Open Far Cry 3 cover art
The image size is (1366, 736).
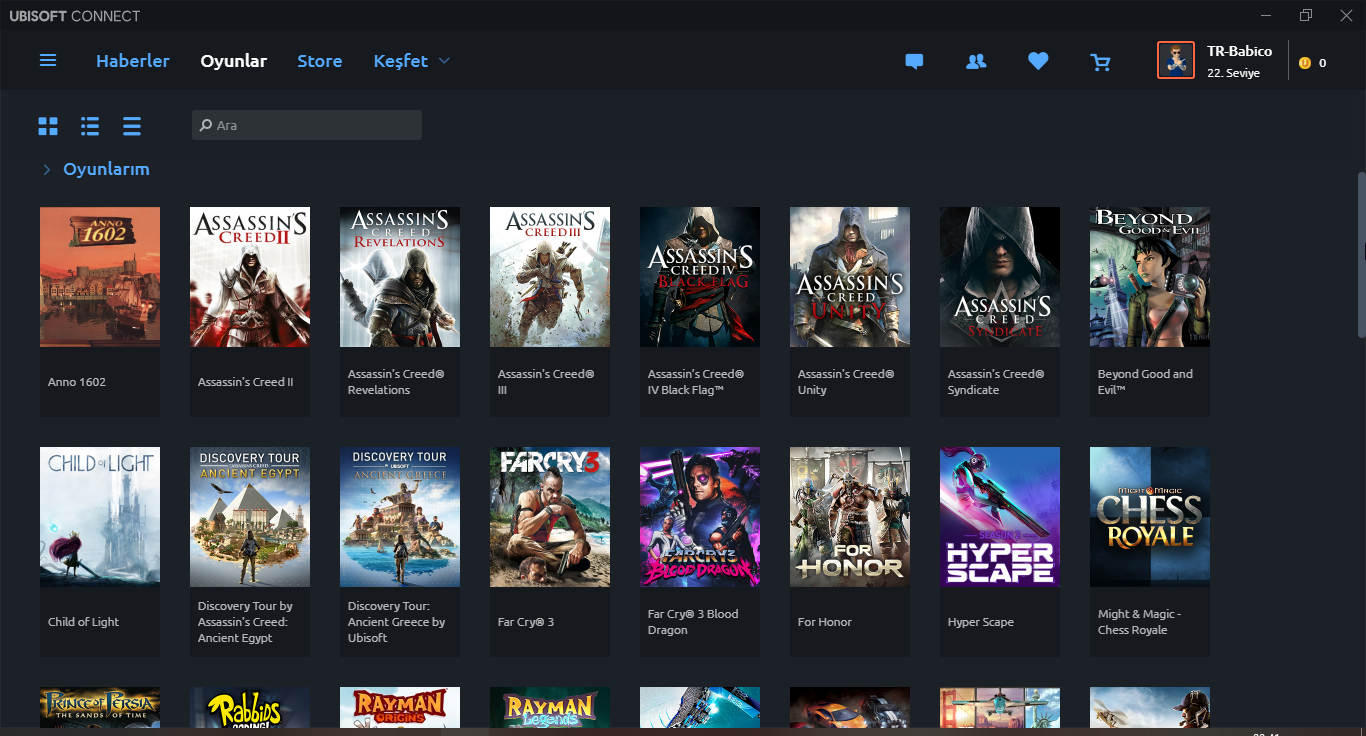tap(550, 517)
